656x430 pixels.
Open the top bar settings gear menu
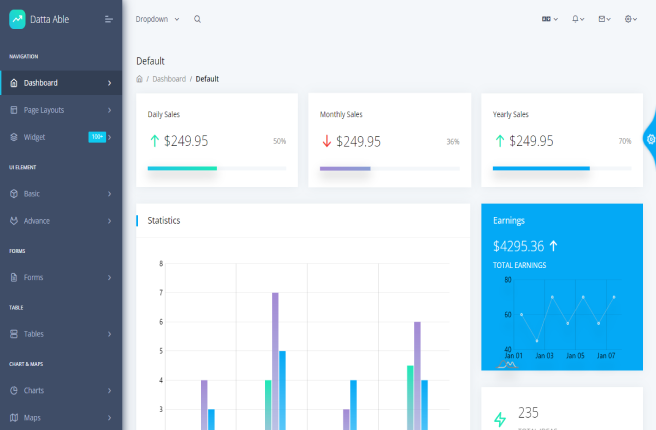point(630,19)
